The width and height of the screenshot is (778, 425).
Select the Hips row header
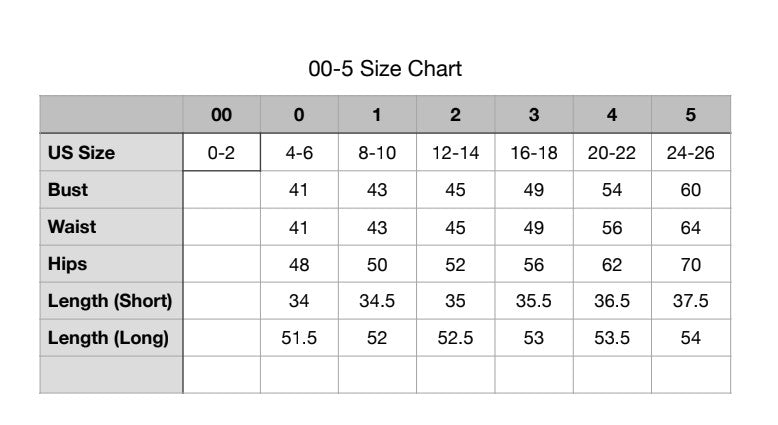click(x=111, y=264)
